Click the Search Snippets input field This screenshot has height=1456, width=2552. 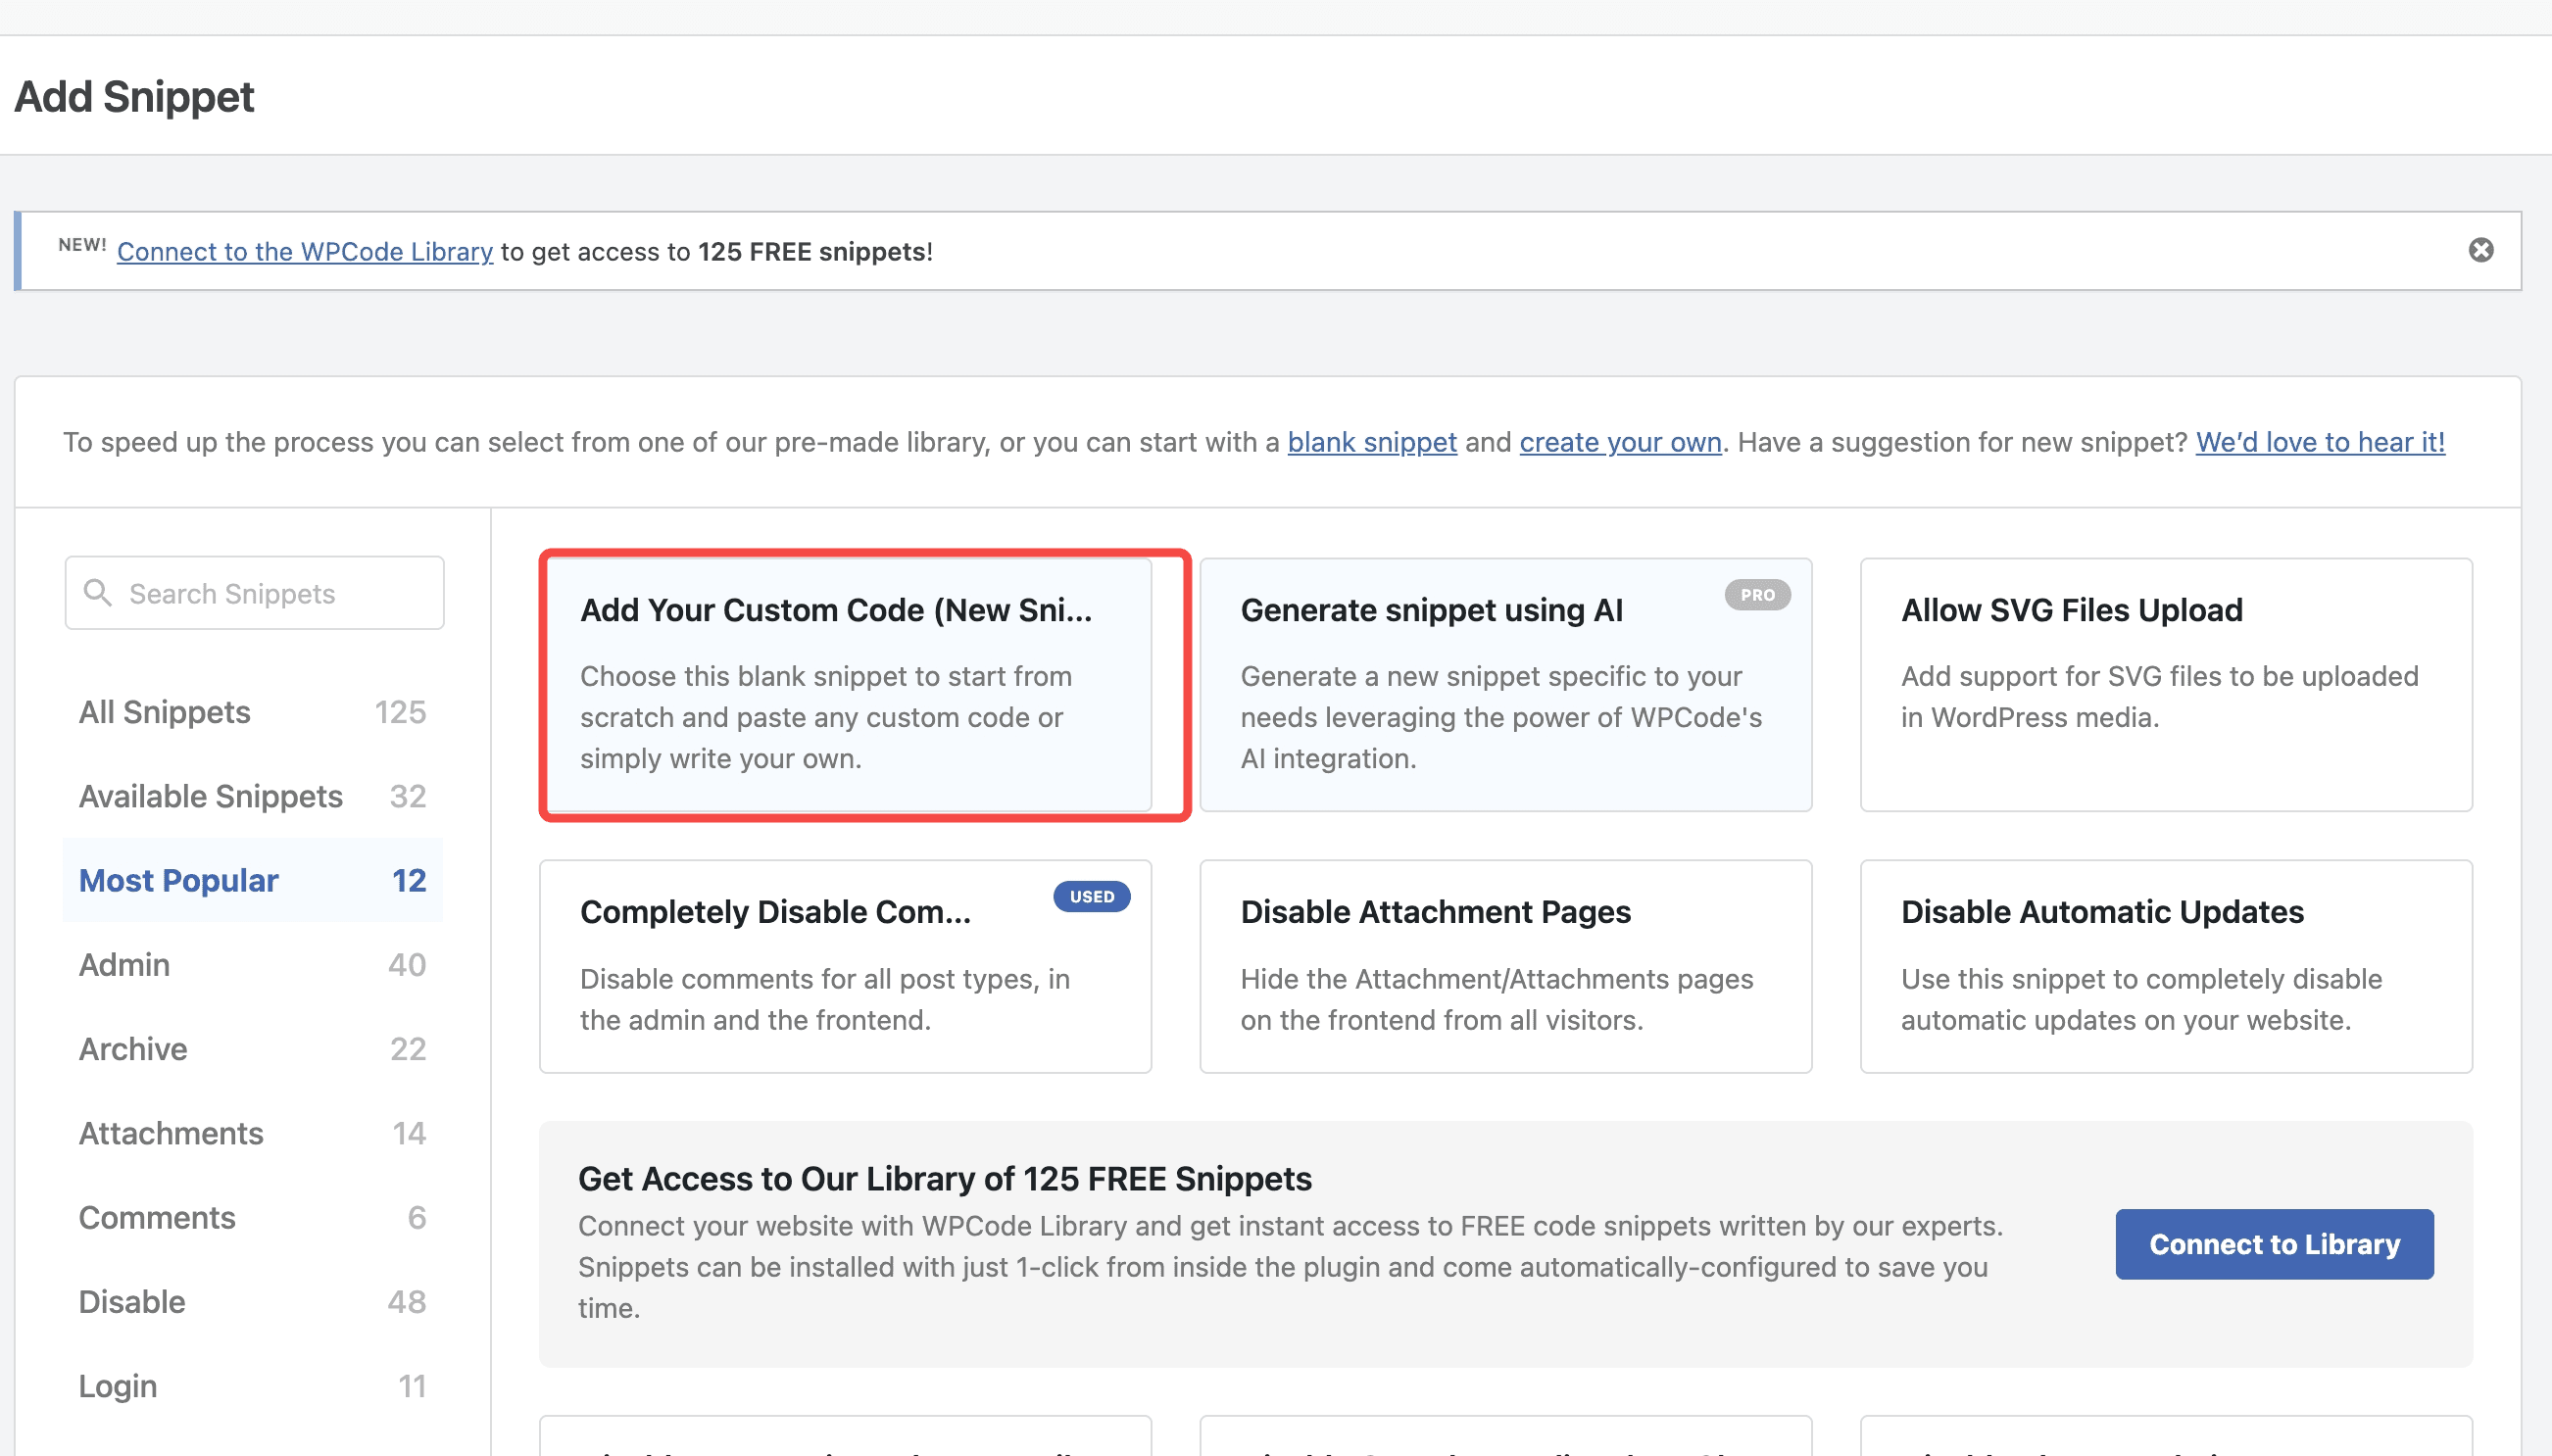(x=254, y=592)
